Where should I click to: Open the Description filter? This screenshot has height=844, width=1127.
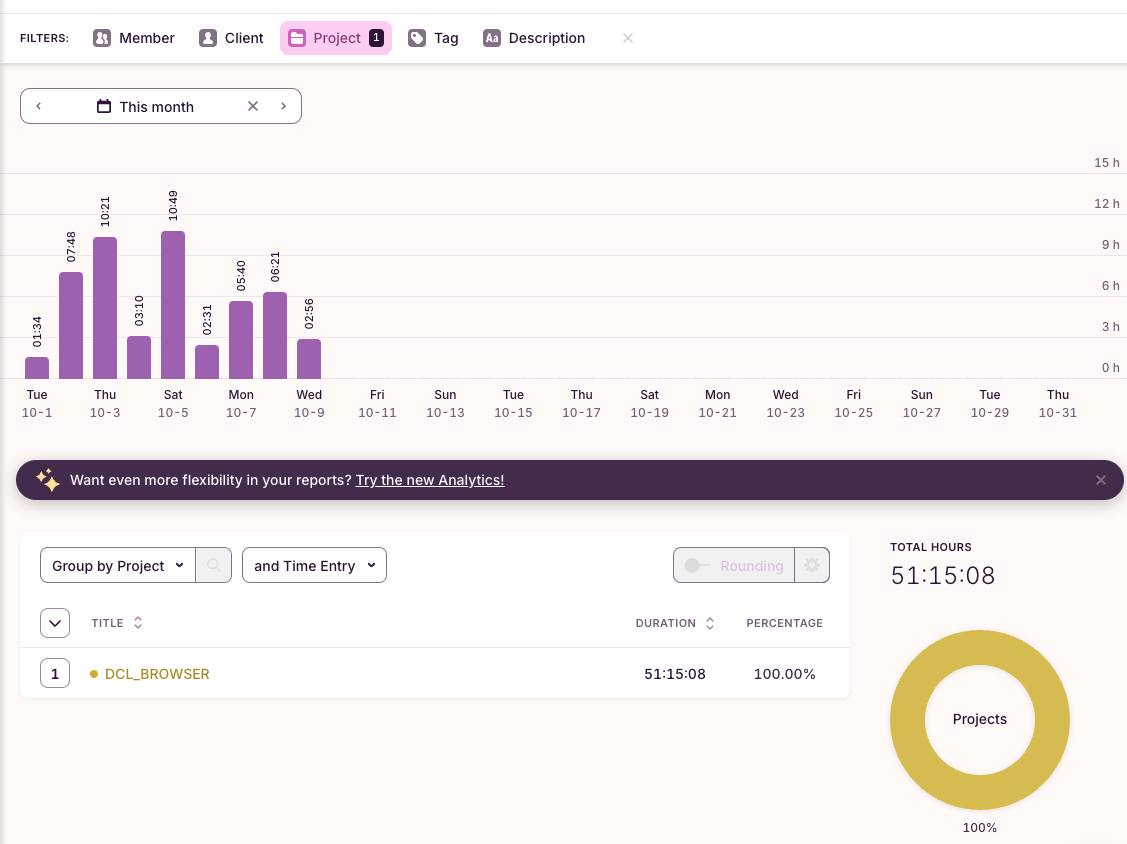click(x=534, y=38)
